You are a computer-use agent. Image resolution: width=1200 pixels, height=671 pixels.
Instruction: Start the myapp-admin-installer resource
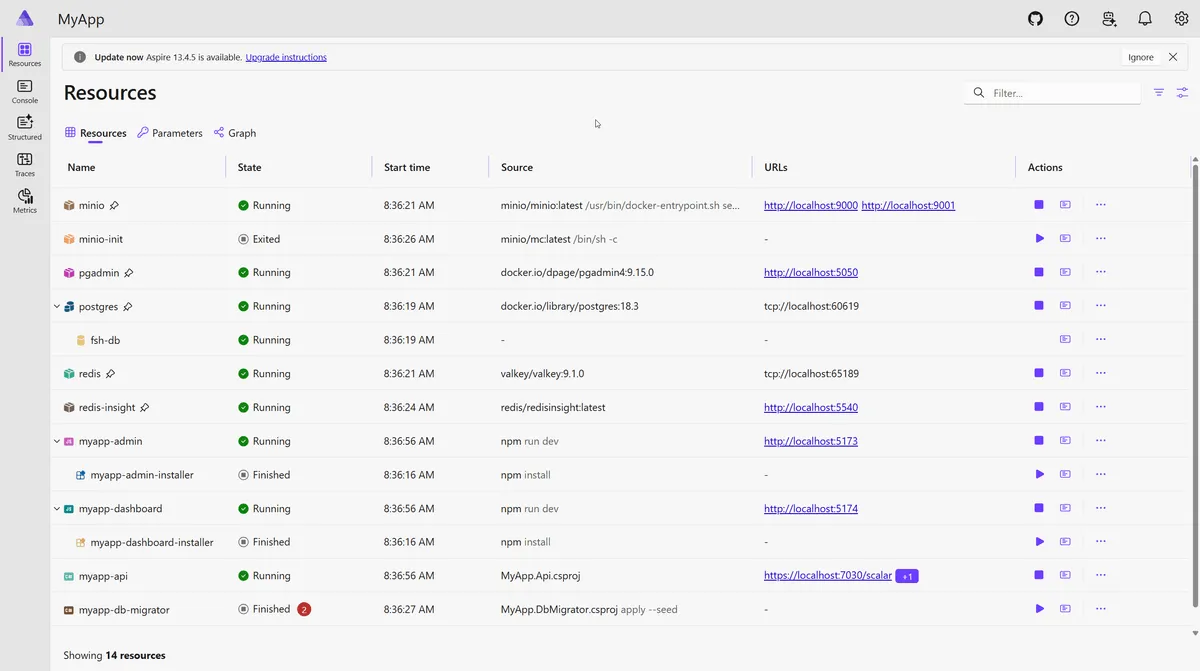[x=1039, y=474]
